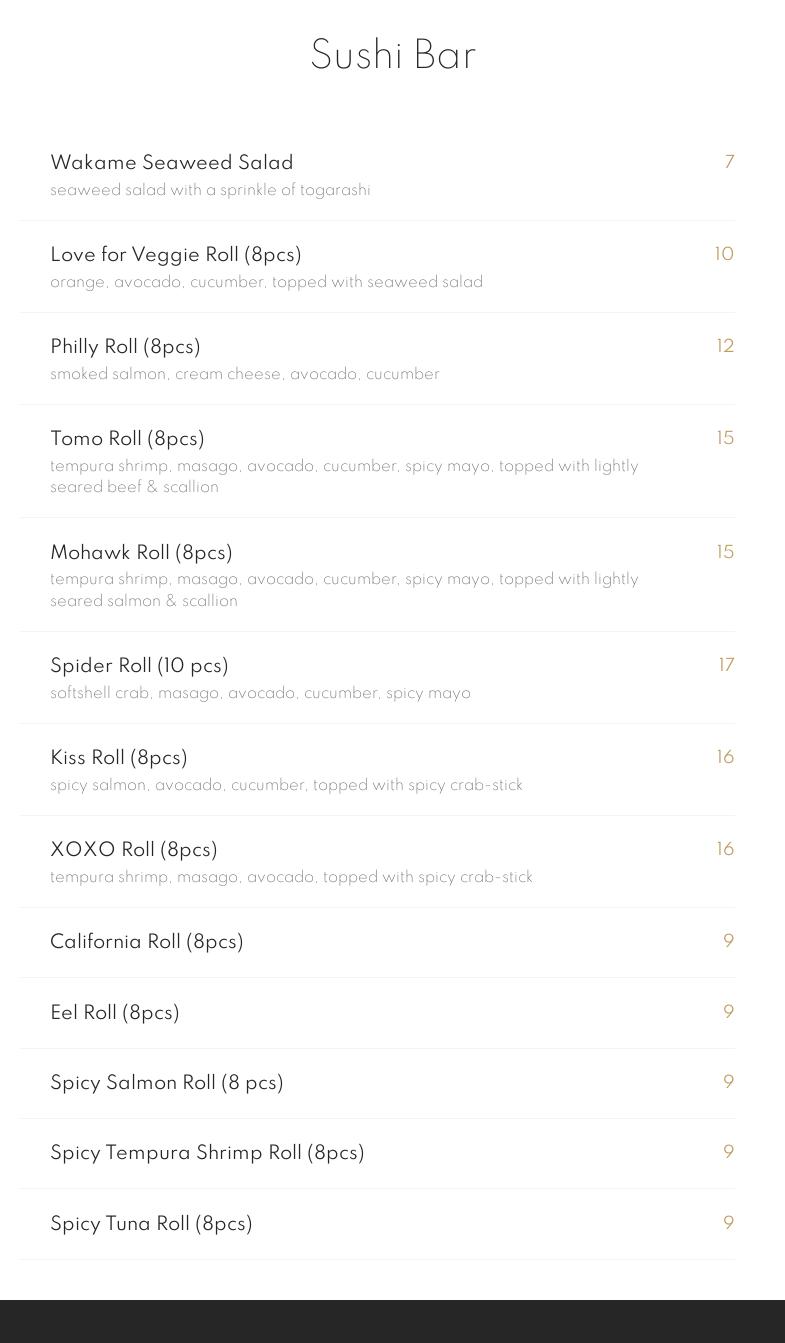This screenshot has width=785, height=1343.
Task: Click the Philly Roll smoked salmon description
Action: tap(245, 374)
